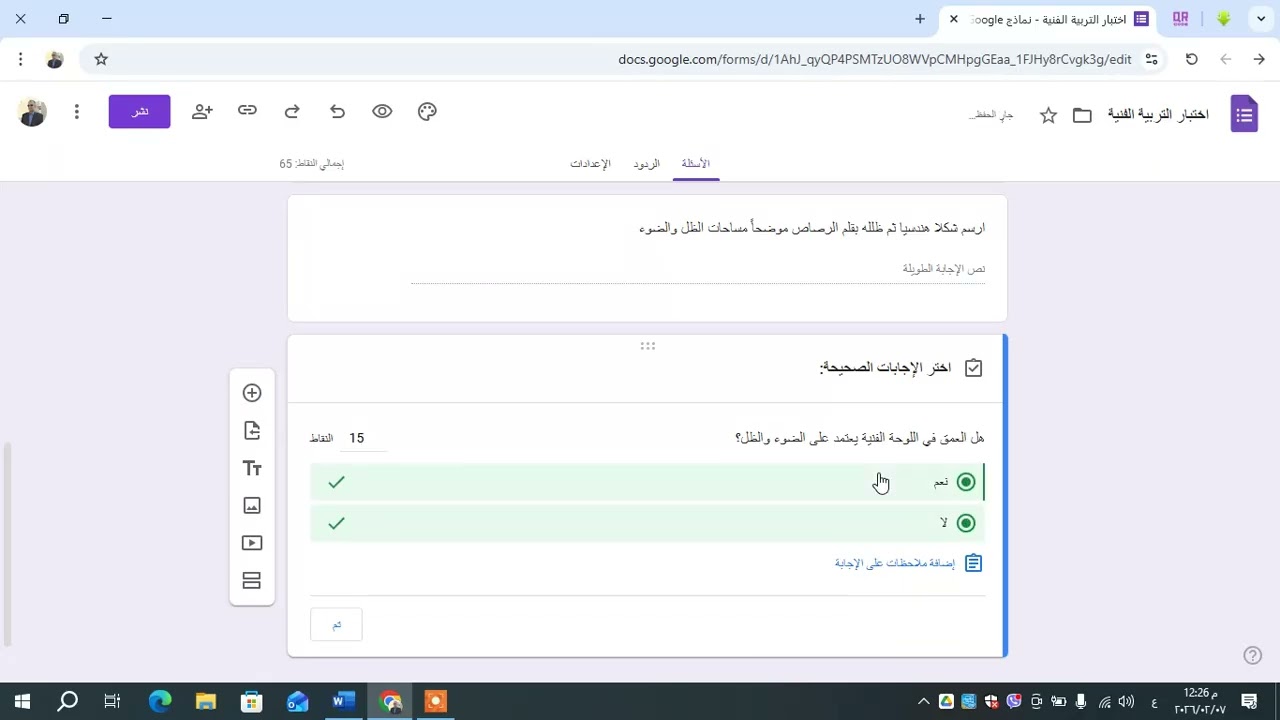Open the first question about drawing a geometric shape
1280x720 pixels.
647,258
